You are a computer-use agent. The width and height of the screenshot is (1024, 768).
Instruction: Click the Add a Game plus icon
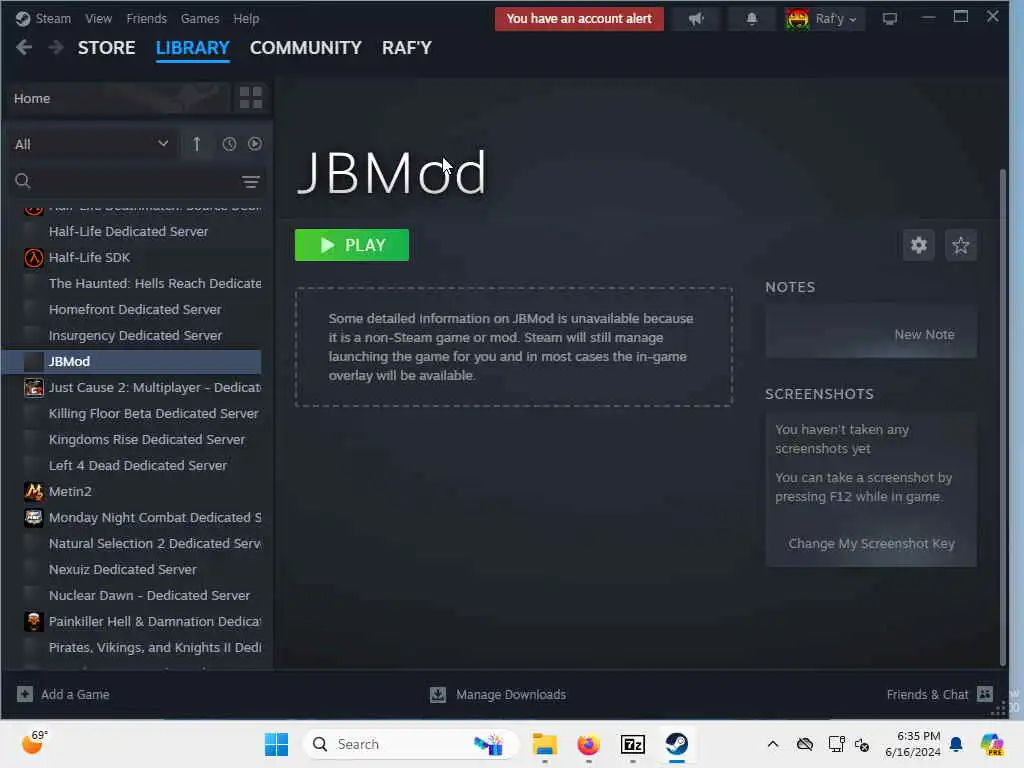point(25,694)
